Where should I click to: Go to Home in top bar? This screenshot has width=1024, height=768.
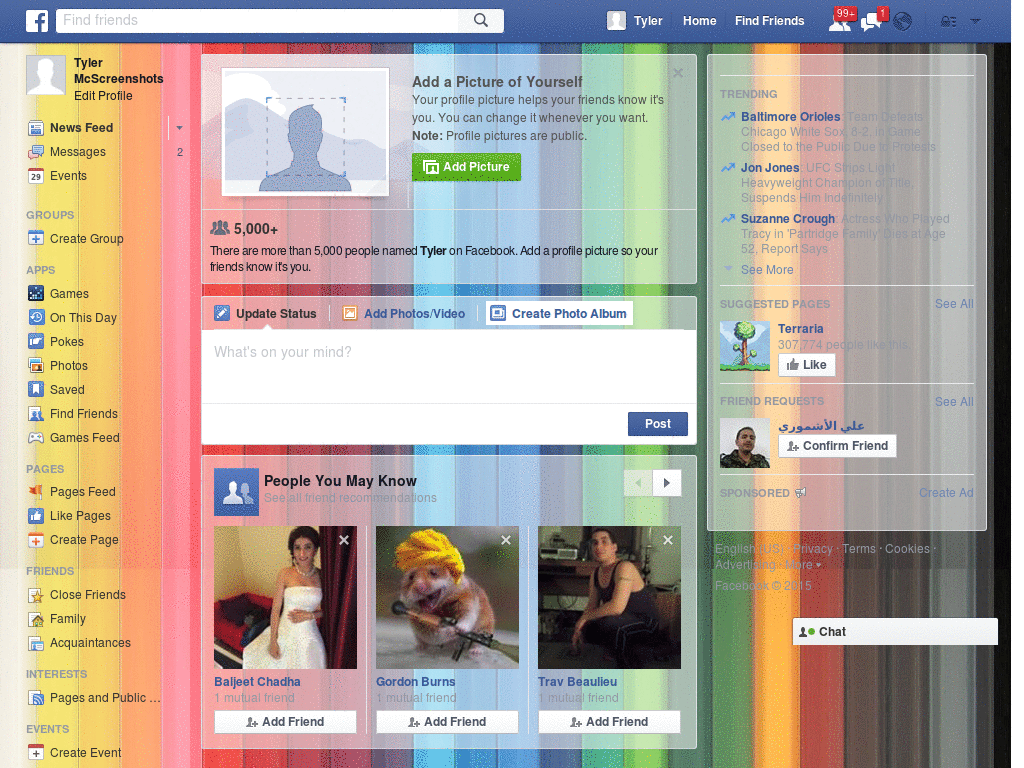(x=699, y=21)
